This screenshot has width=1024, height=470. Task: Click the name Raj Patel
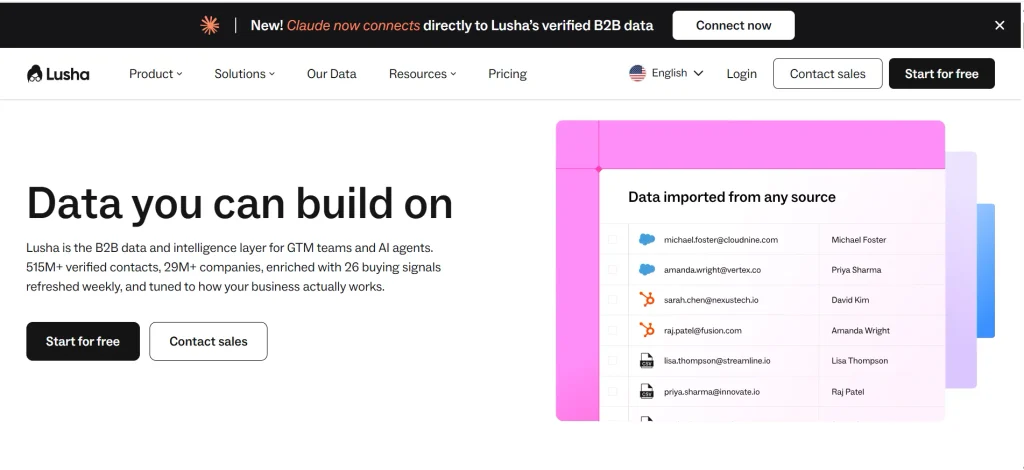pos(848,392)
